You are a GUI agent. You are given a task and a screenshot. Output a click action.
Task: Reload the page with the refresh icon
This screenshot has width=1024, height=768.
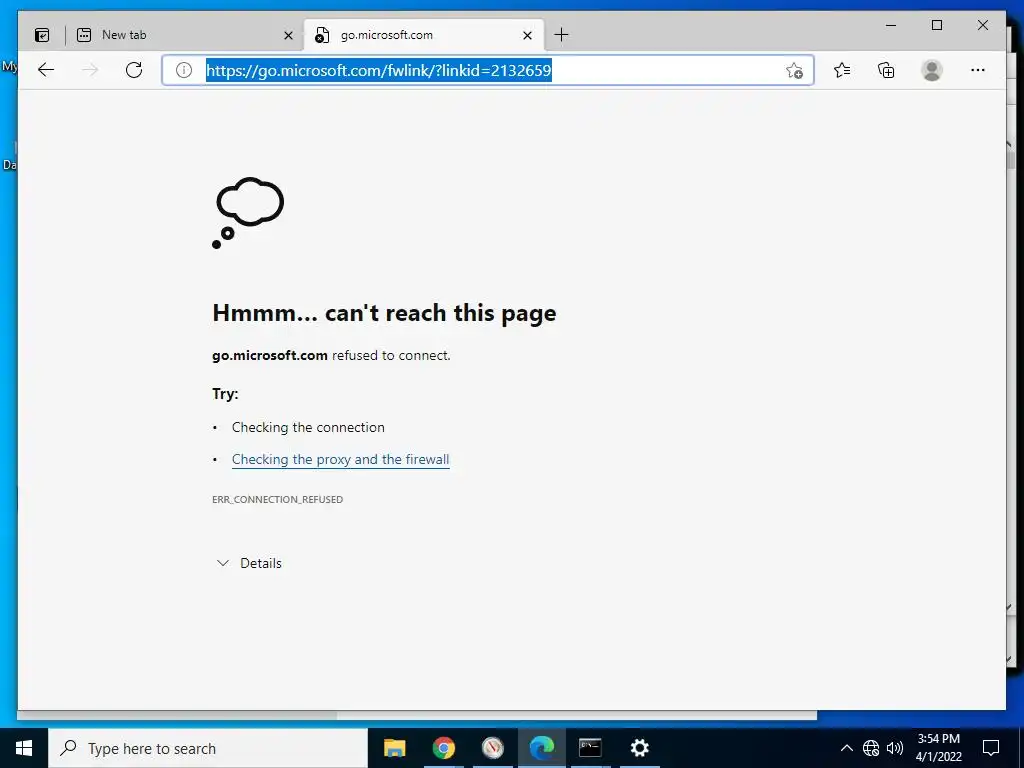pyautogui.click(x=134, y=70)
